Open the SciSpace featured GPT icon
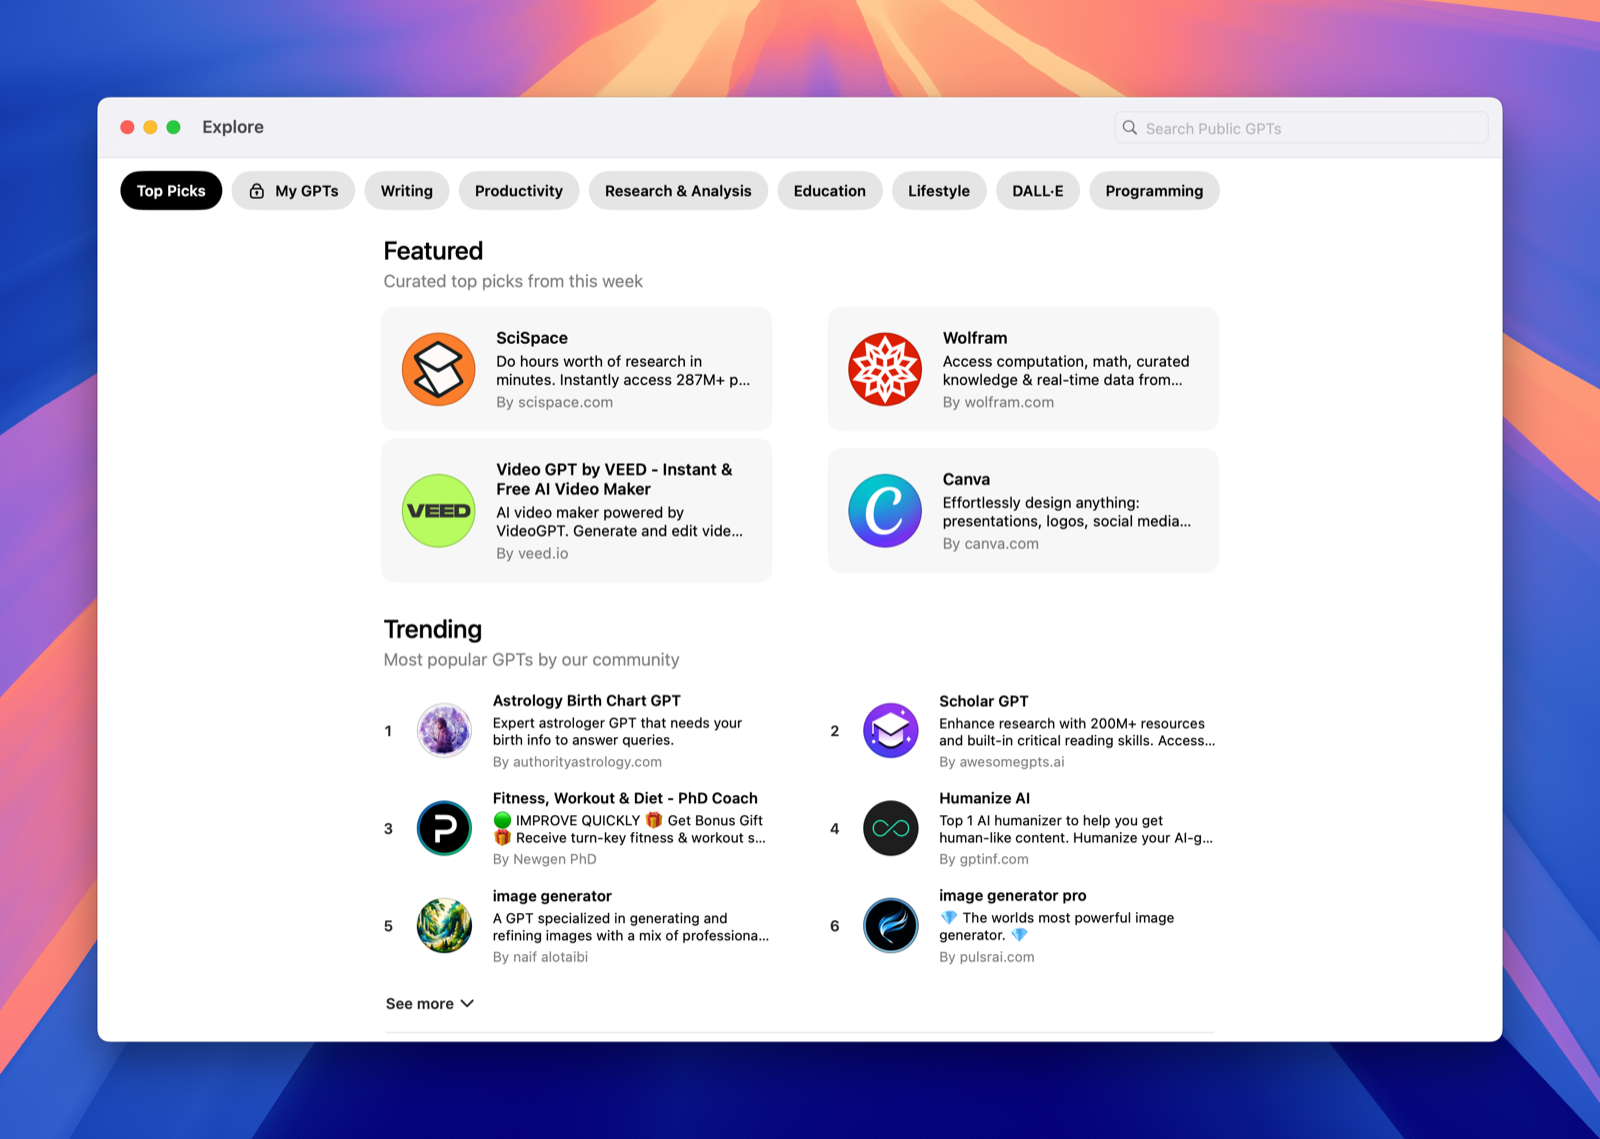Screen dimensions: 1600x1139 click(x=438, y=369)
